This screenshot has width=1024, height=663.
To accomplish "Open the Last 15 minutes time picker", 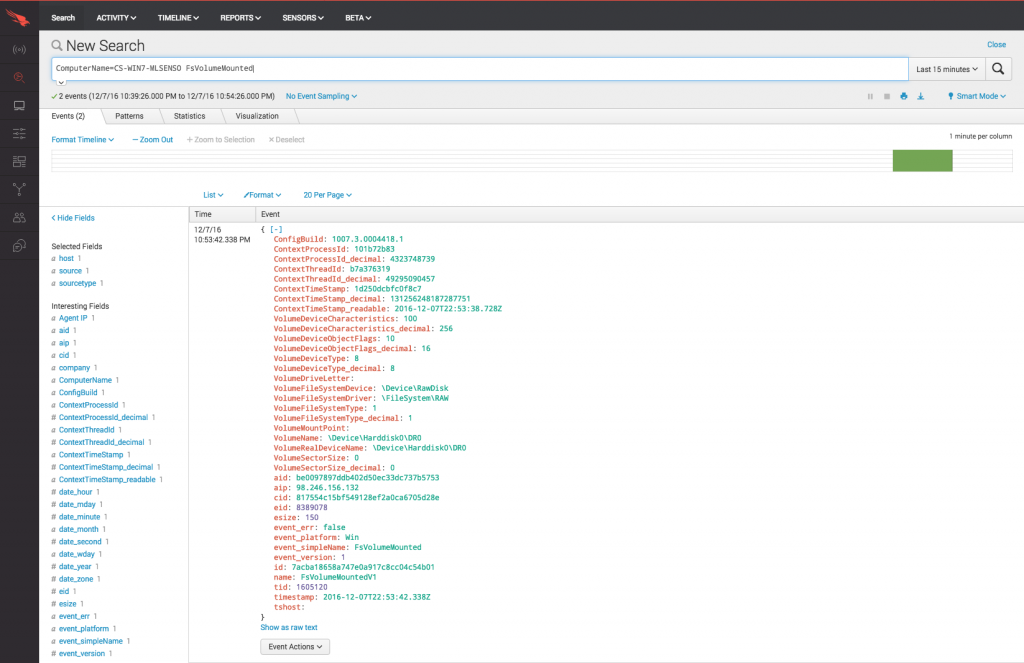I will [947, 69].
